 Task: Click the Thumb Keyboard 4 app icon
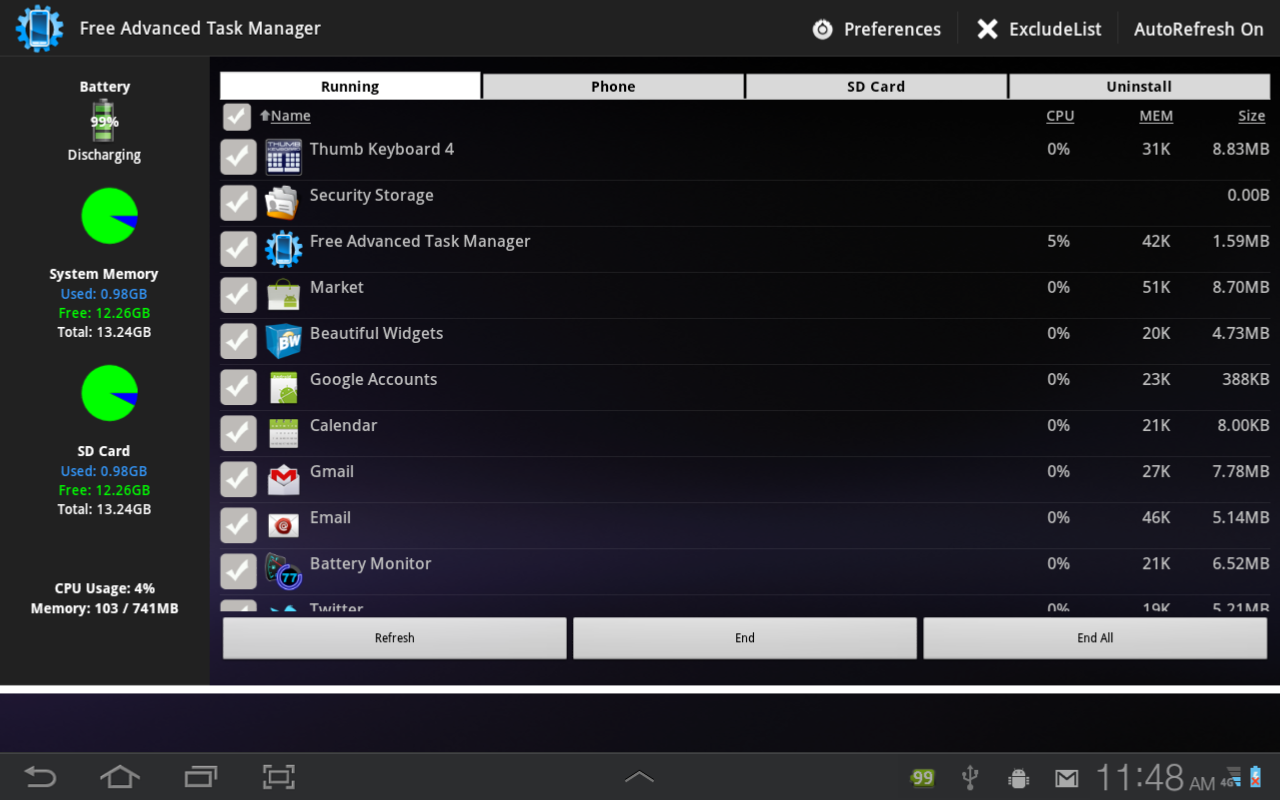point(284,157)
